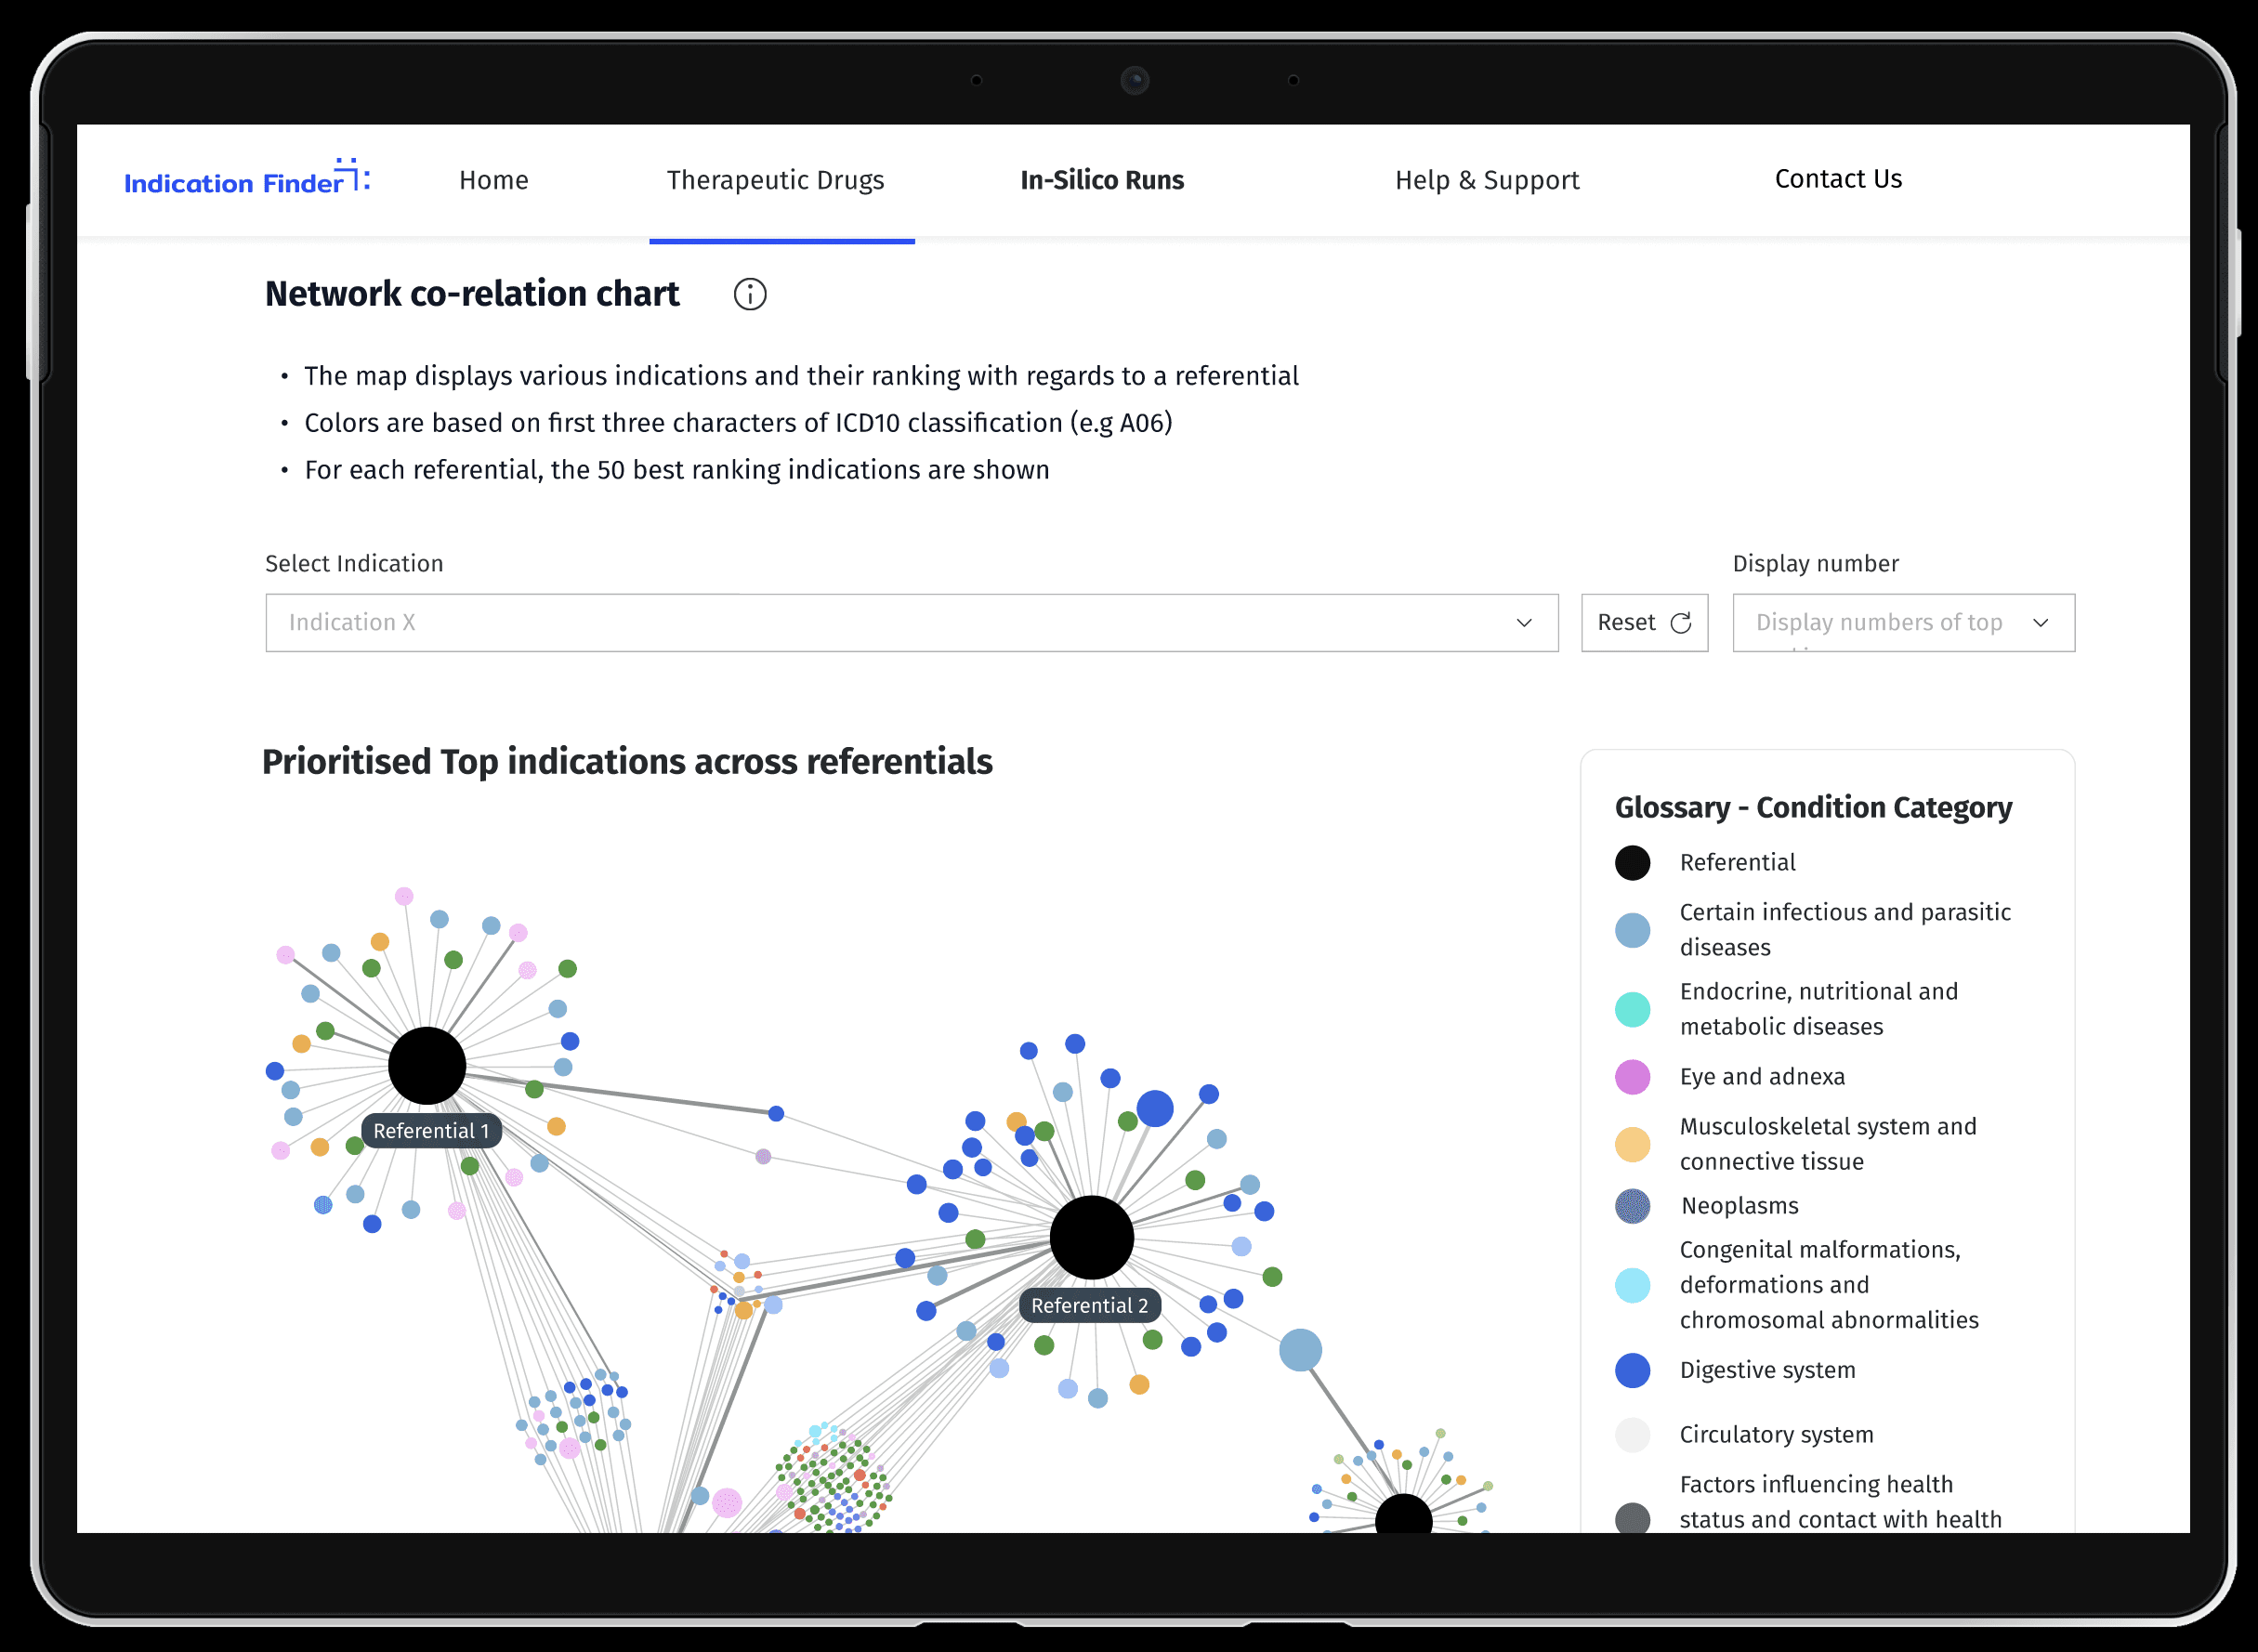
Task: Open Help & Support
Action: tap(1487, 180)
